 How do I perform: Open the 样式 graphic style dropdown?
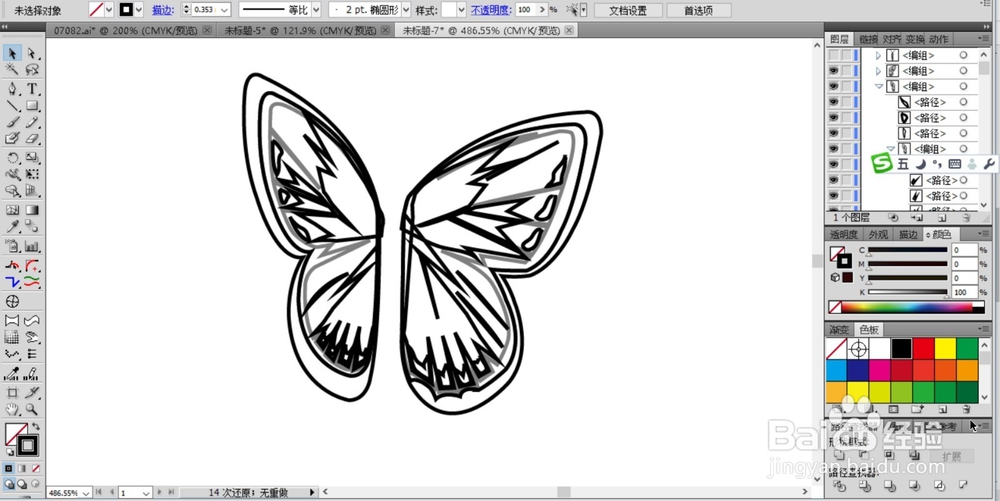point(462,10)
